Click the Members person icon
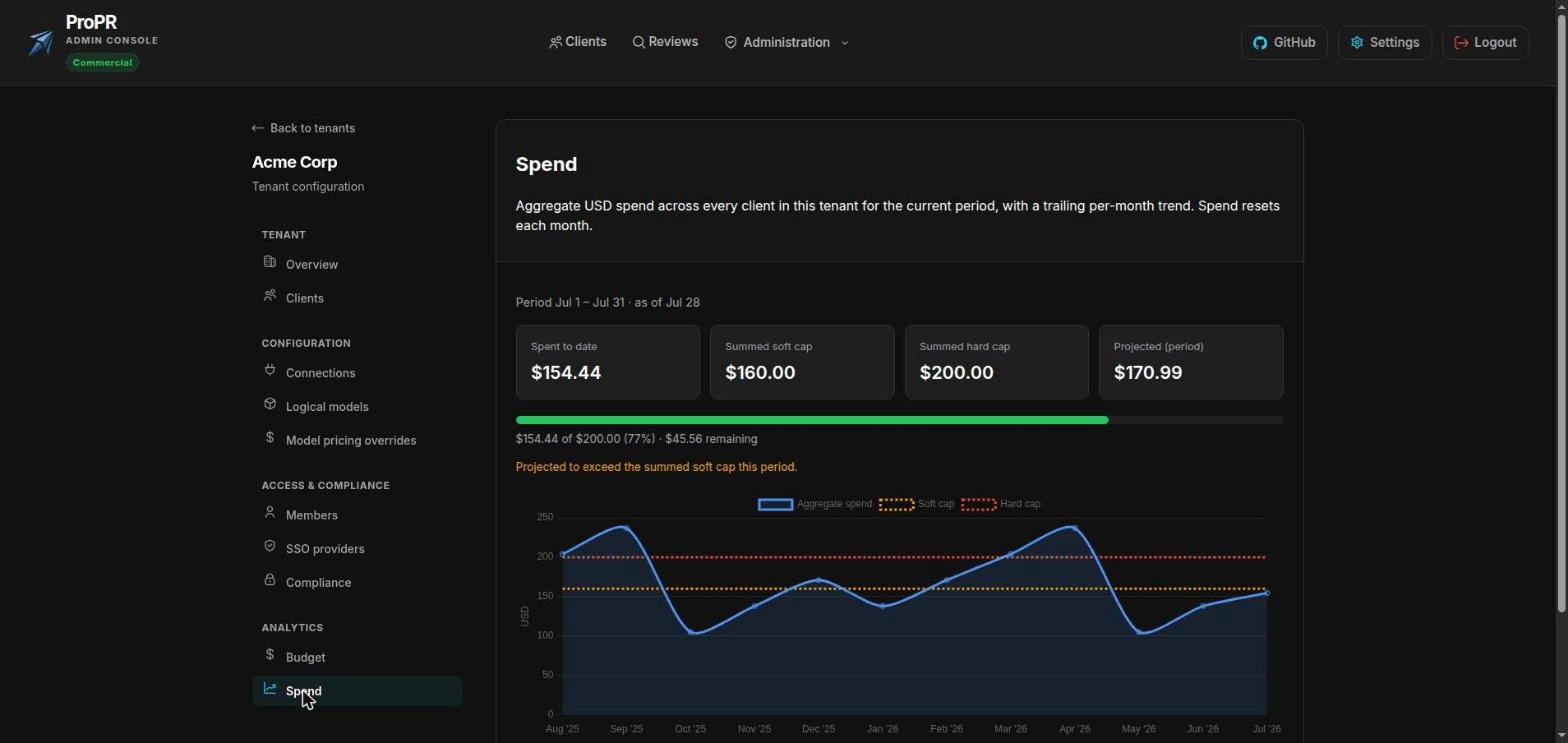The width and height of the screenshot is (1568, 743). 270,512
